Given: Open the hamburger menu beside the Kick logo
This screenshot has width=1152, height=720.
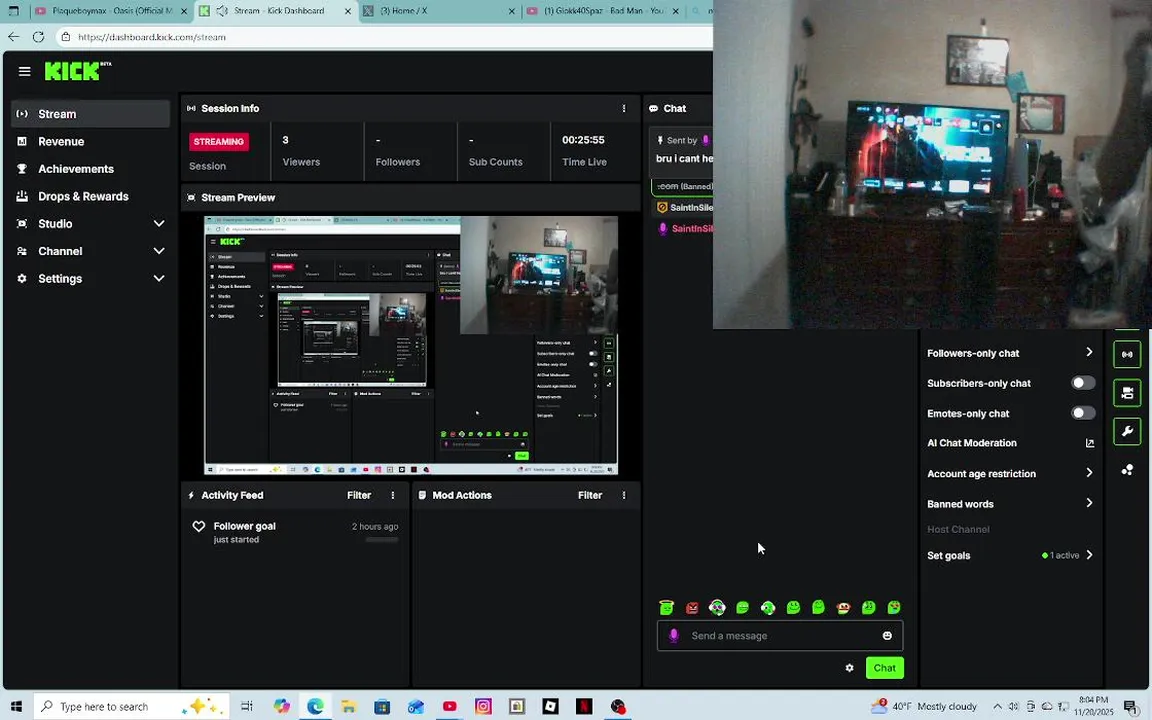Looking at the screenshot, I should pos(24,71).
